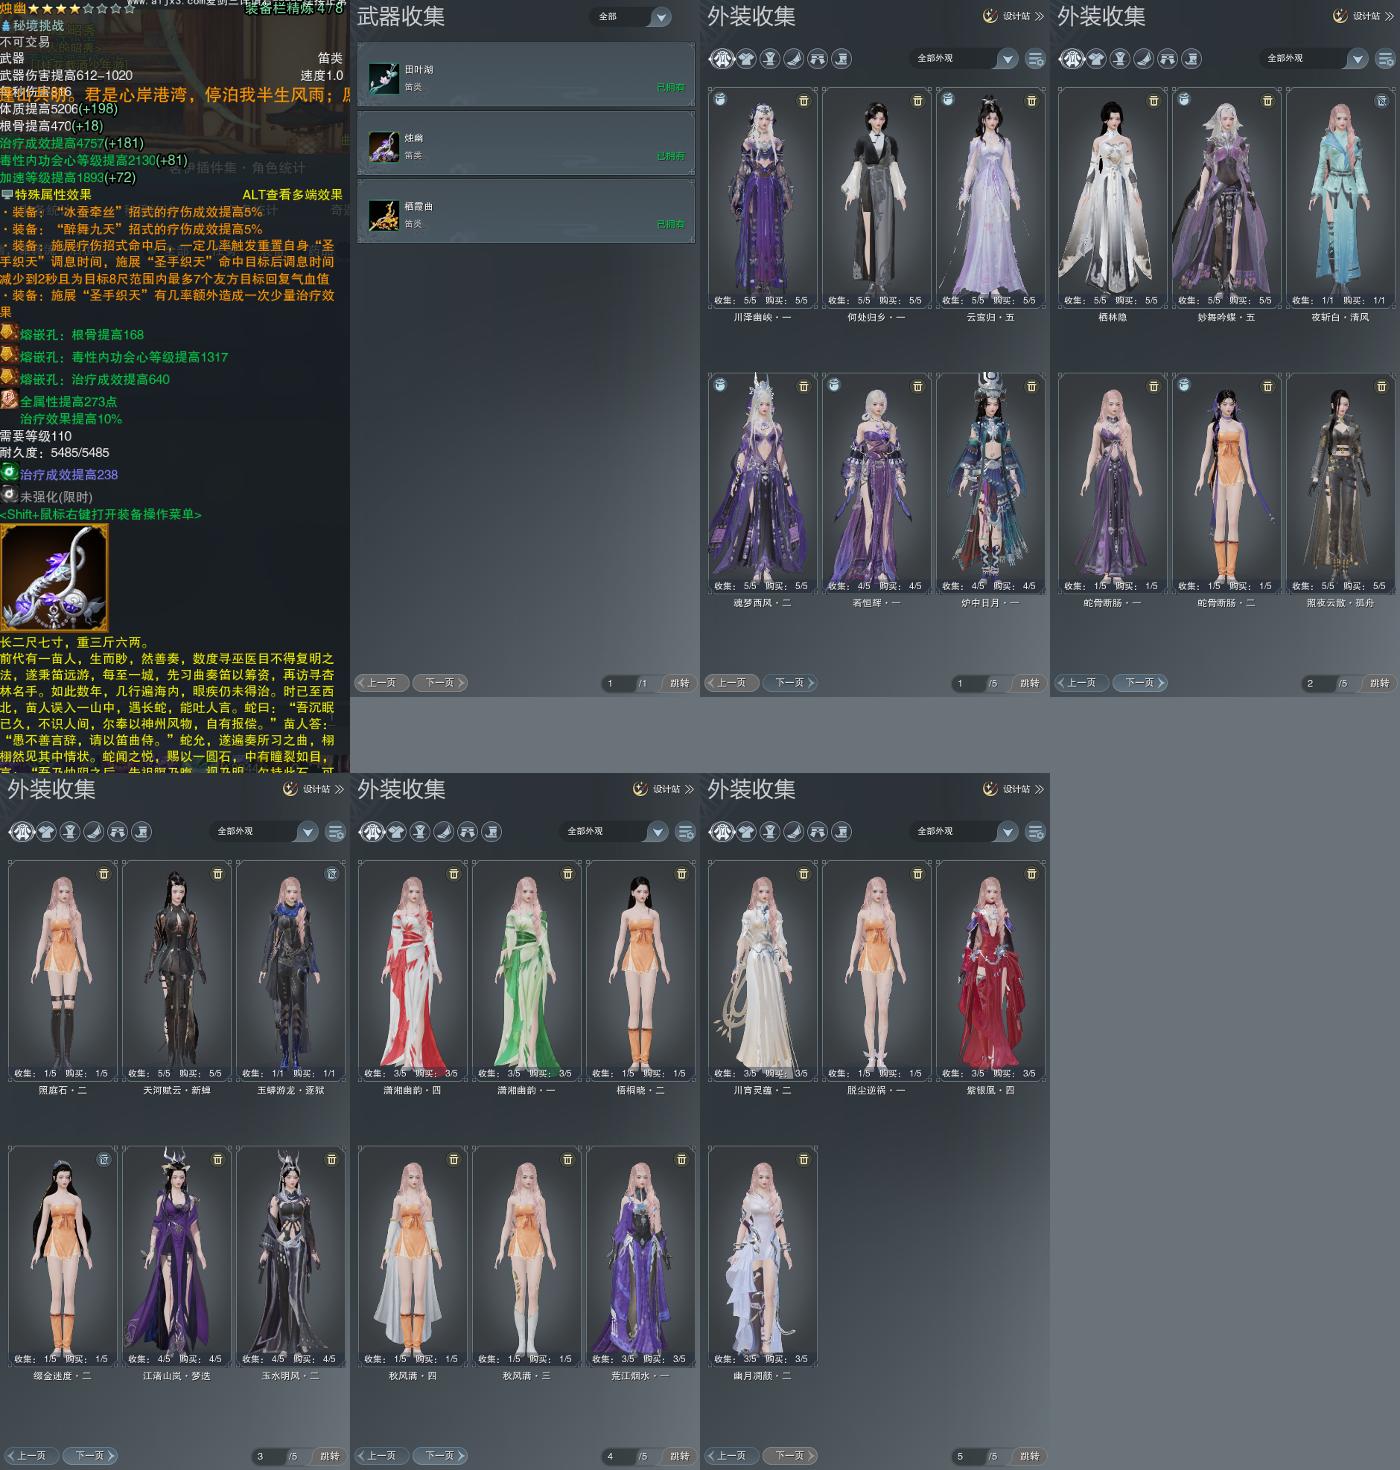The height and width of the screenshot is (1470, 1400).
Task: Click the trash icon on 蛇骨断肠·一 card
Action: coord(1154,386)
